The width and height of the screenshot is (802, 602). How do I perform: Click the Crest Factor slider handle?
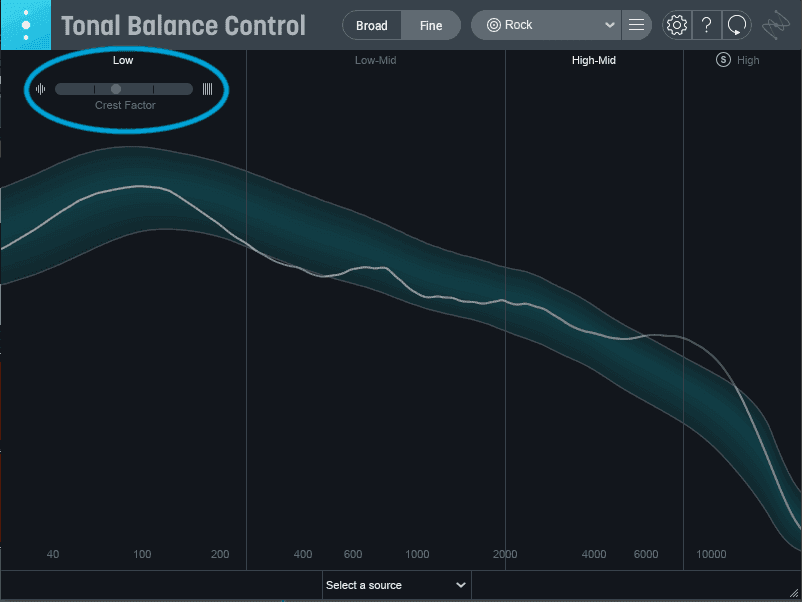point(116,89)
